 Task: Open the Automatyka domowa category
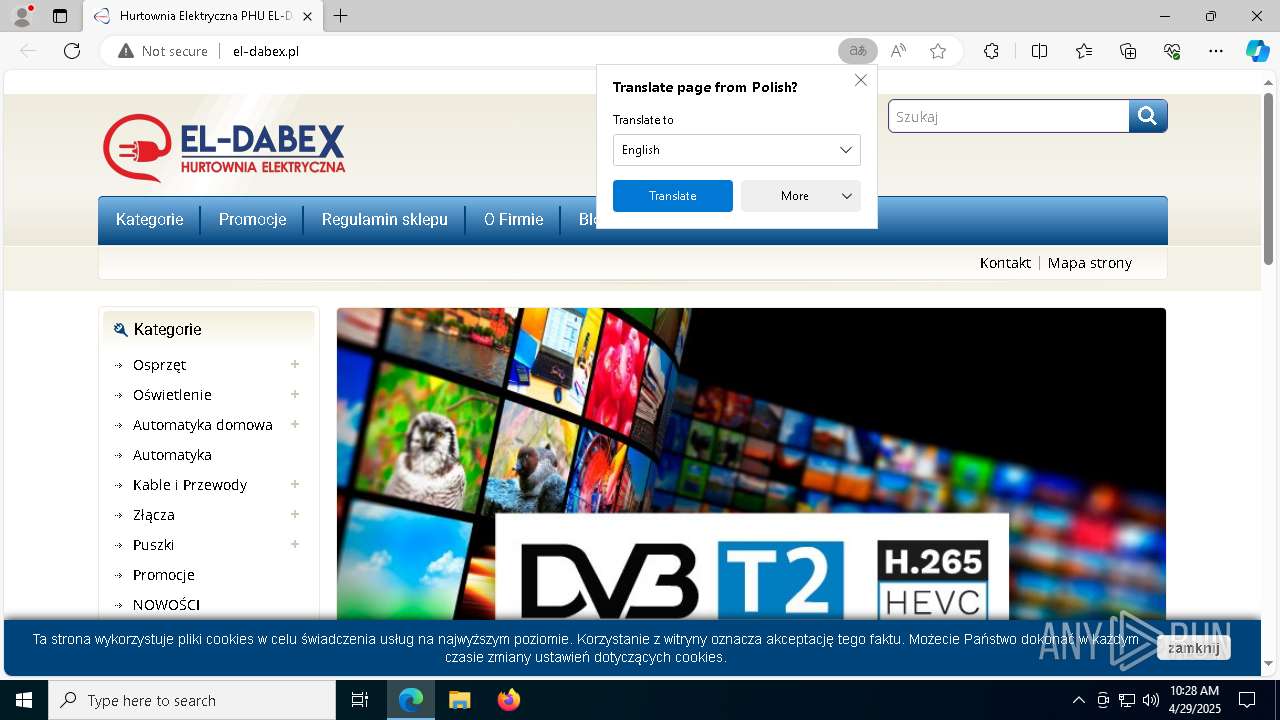203,425
